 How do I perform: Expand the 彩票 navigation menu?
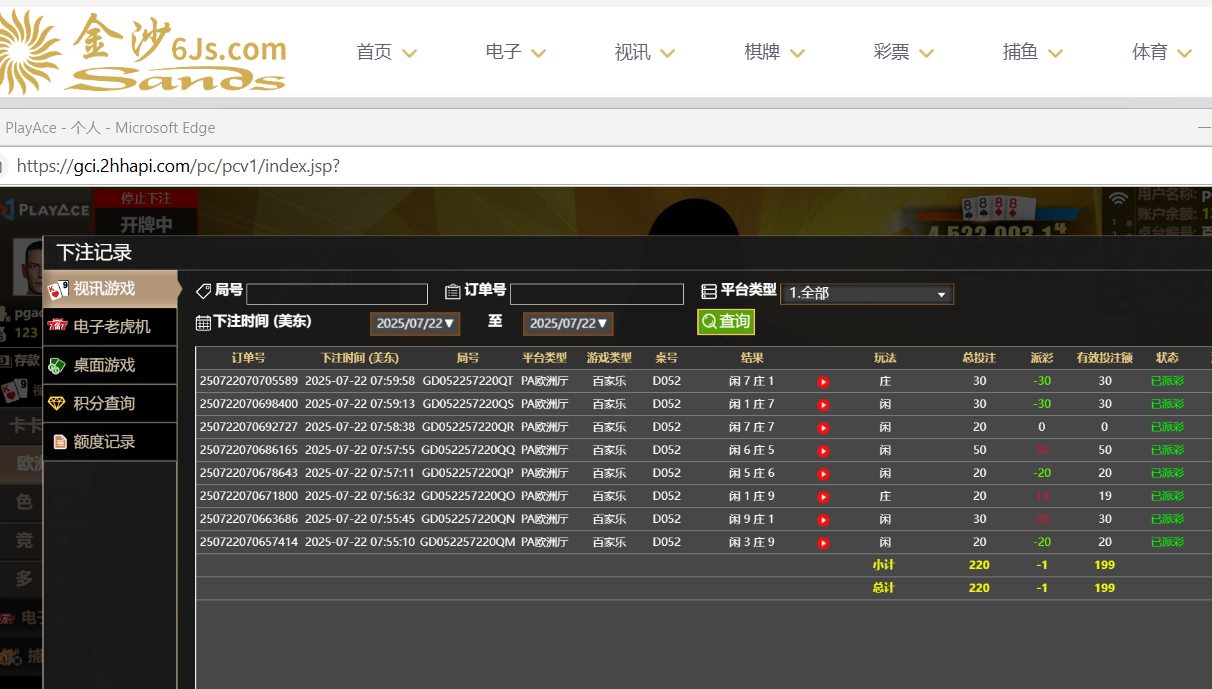[x=902, y=52]
